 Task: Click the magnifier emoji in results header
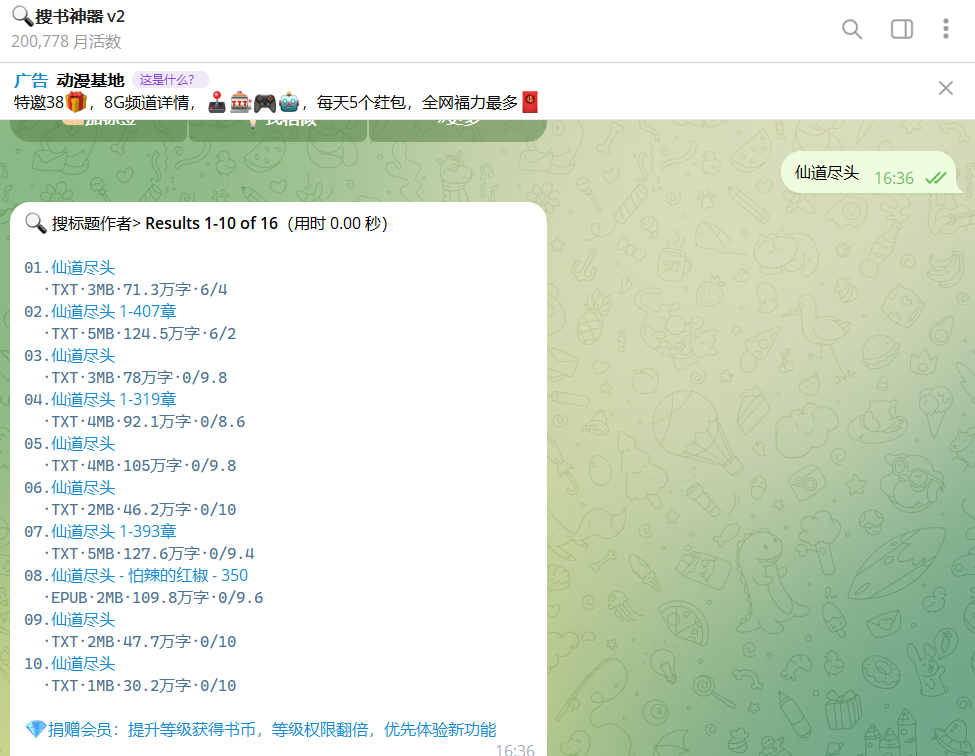[35, 223]
